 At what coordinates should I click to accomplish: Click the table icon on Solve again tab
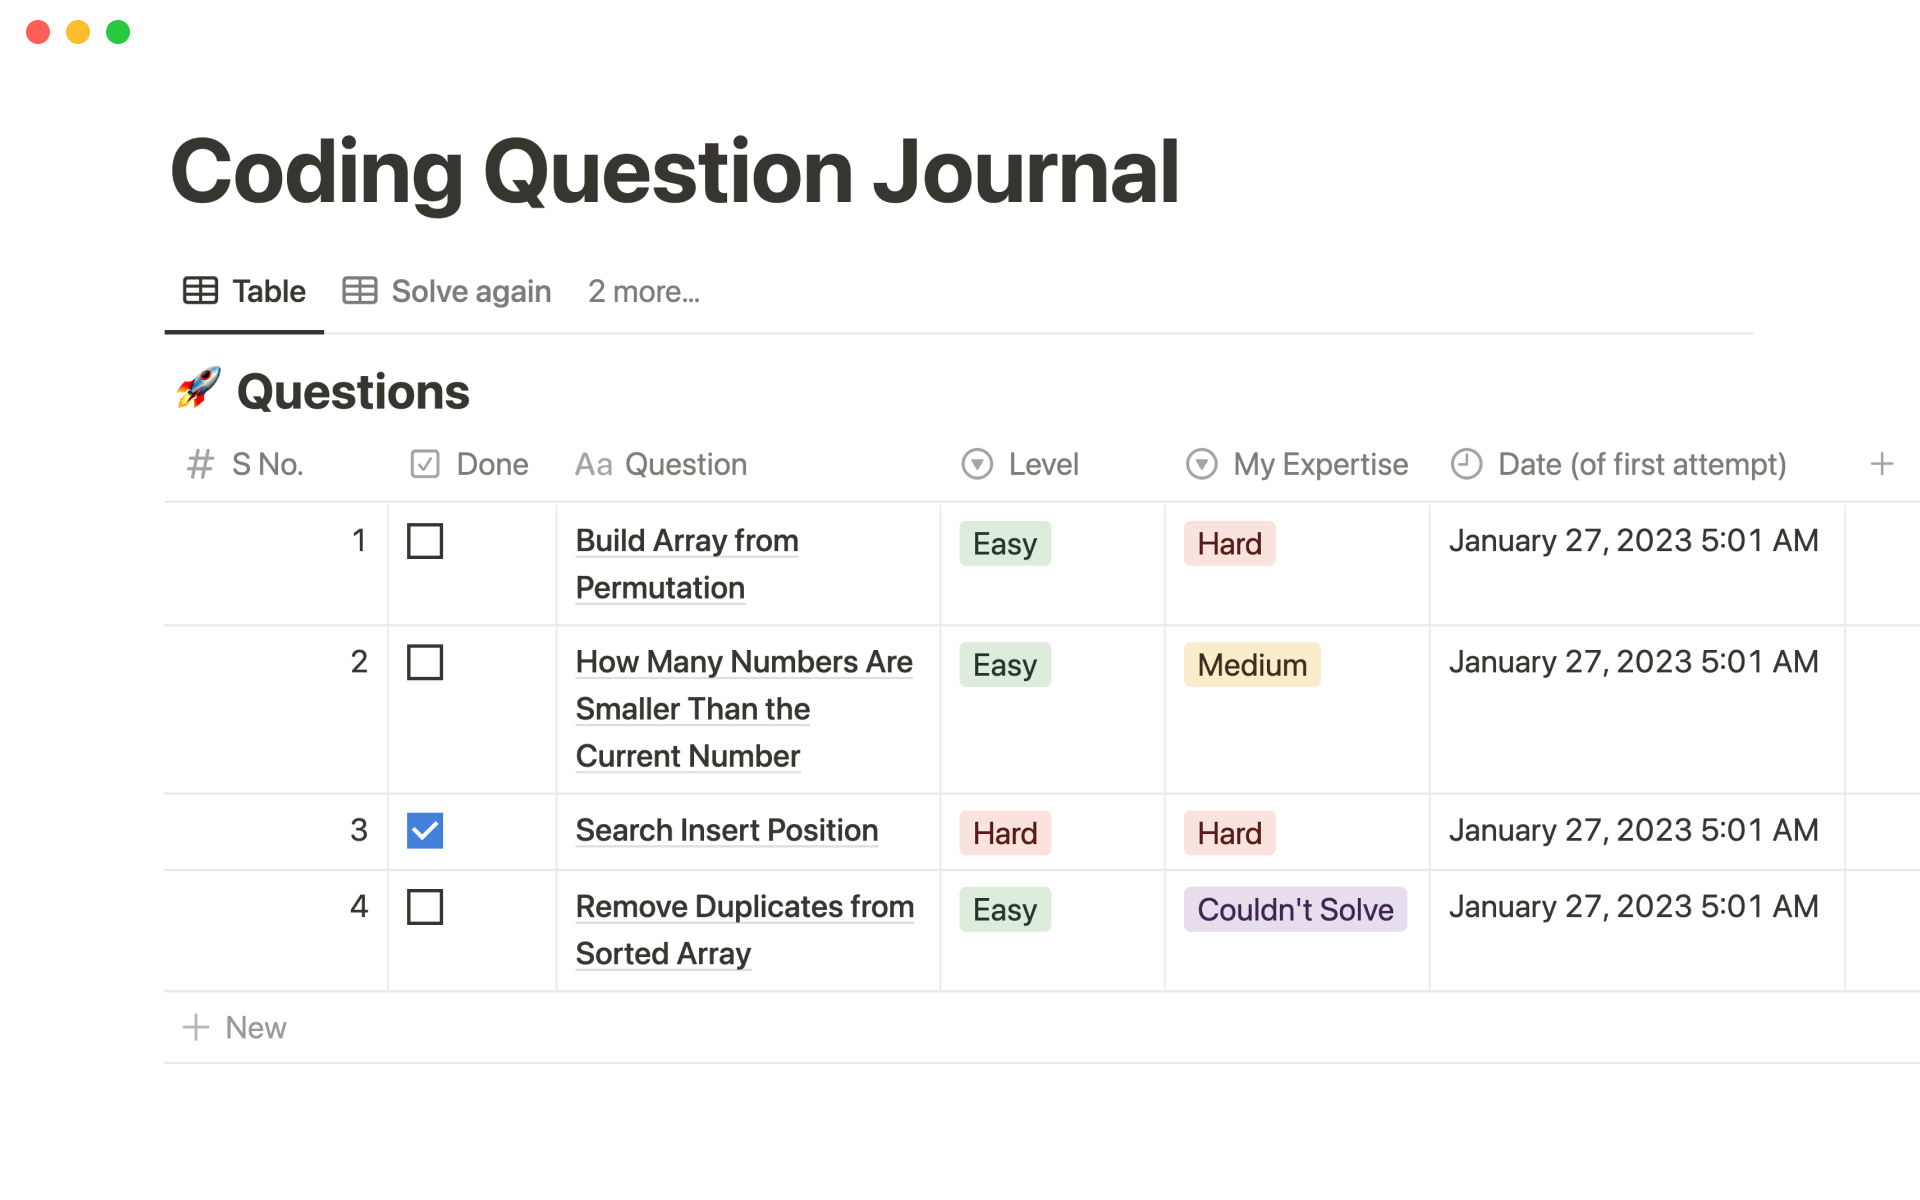click(360, 291)
